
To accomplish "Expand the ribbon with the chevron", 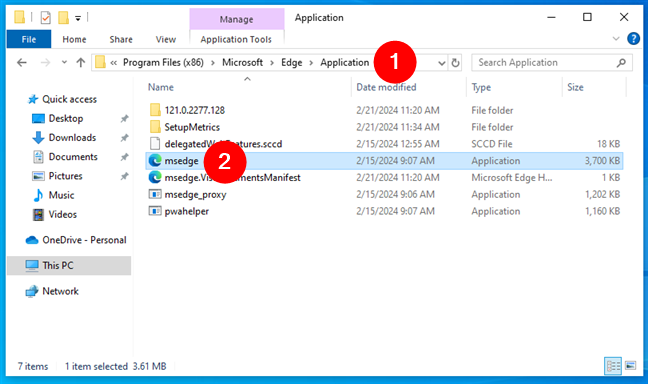I will coord(616,39).
